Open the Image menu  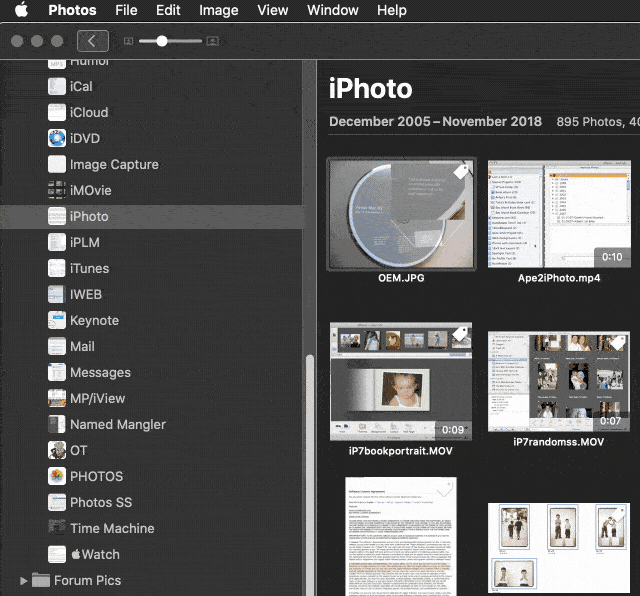click(218, 11)
